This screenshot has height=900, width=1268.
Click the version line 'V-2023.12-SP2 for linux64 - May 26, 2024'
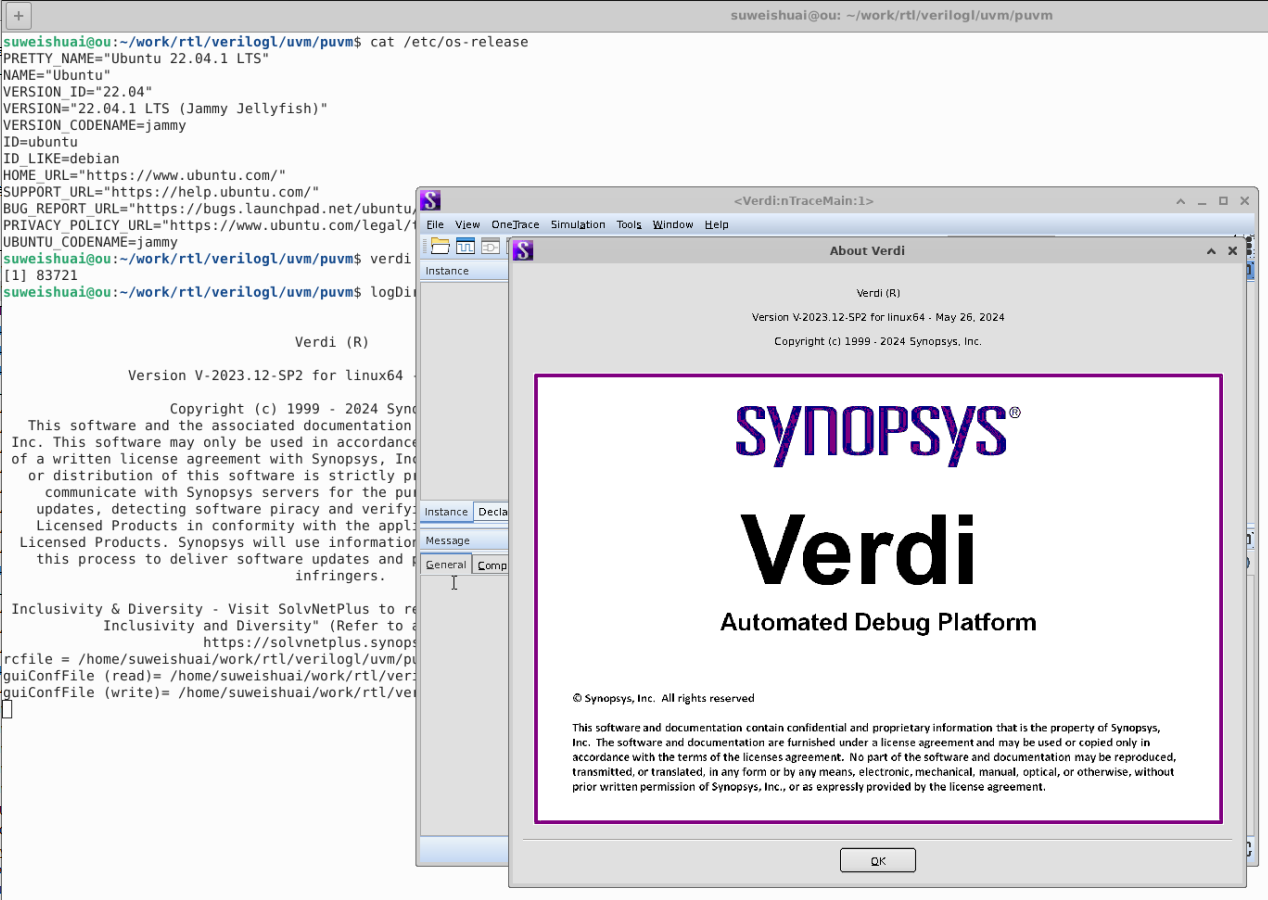878,317
